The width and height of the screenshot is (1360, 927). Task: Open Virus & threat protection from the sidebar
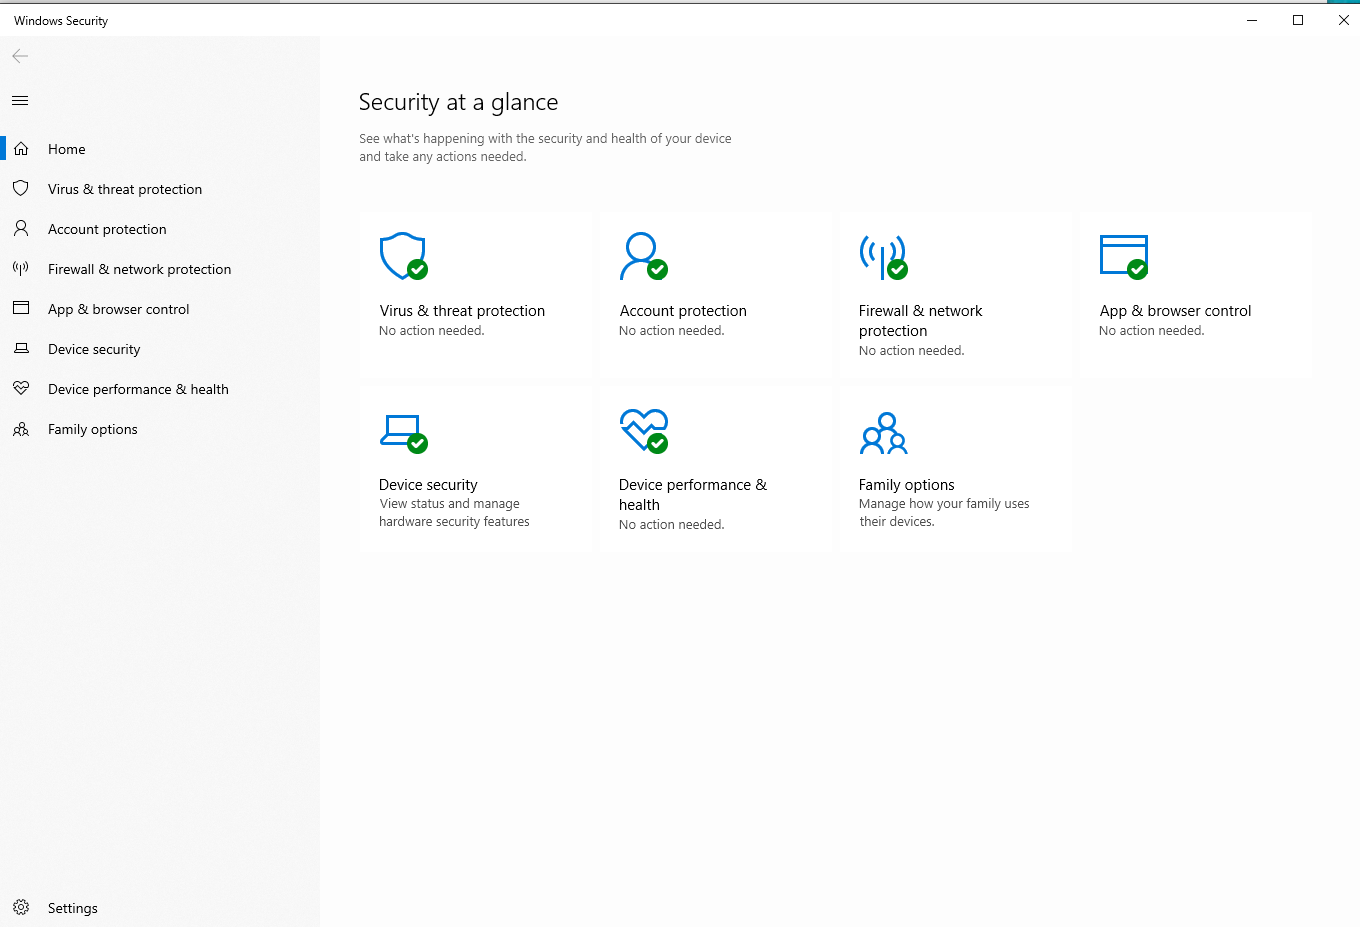click(x=125, y=189)
